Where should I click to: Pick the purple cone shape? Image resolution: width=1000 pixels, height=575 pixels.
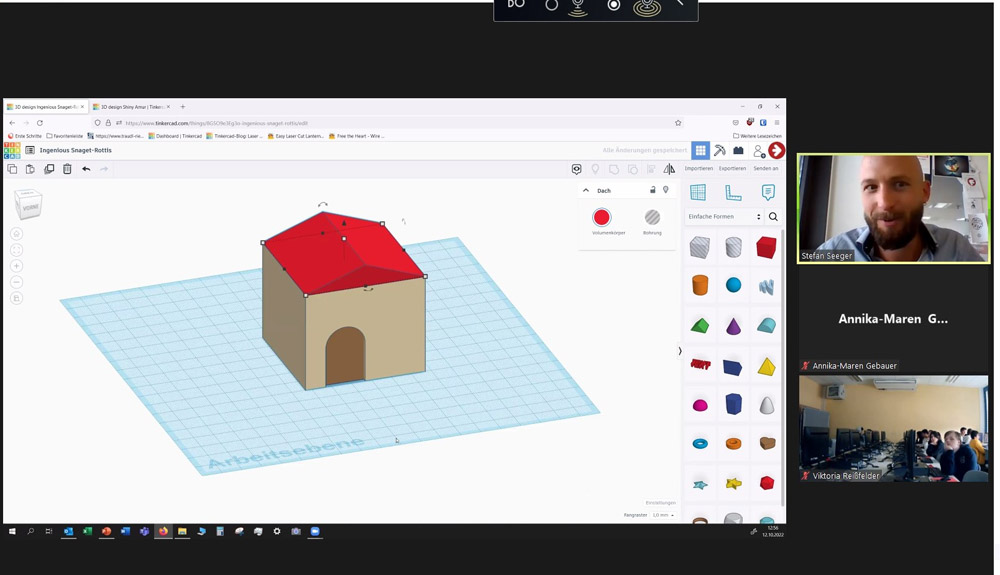(733, 326)
